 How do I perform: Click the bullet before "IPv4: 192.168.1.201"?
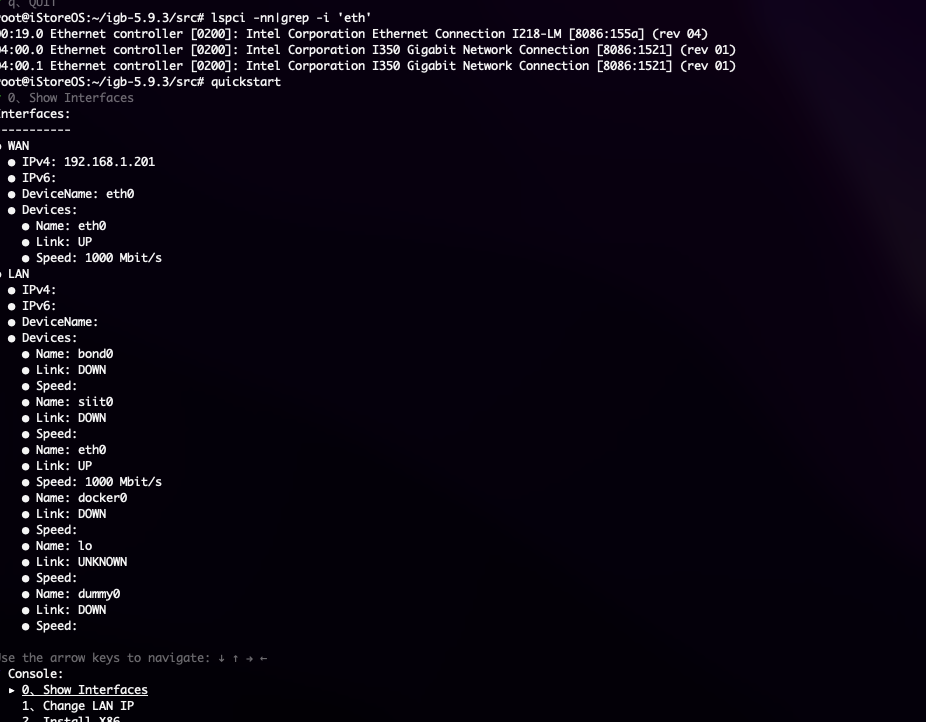(12, 162)
